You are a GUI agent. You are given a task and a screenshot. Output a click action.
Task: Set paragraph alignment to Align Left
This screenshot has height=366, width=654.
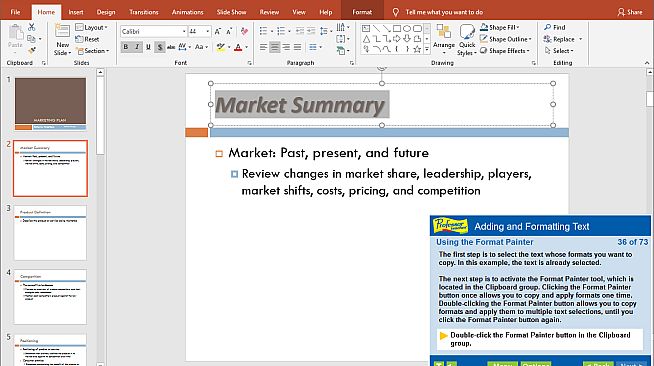(x=263, y=47)
